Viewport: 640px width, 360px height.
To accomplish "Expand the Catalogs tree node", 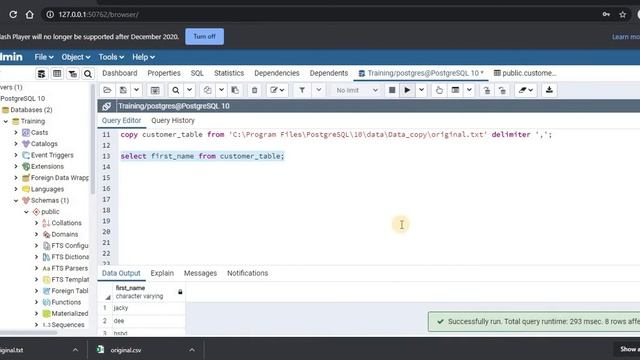I will (x=16, y=144).
